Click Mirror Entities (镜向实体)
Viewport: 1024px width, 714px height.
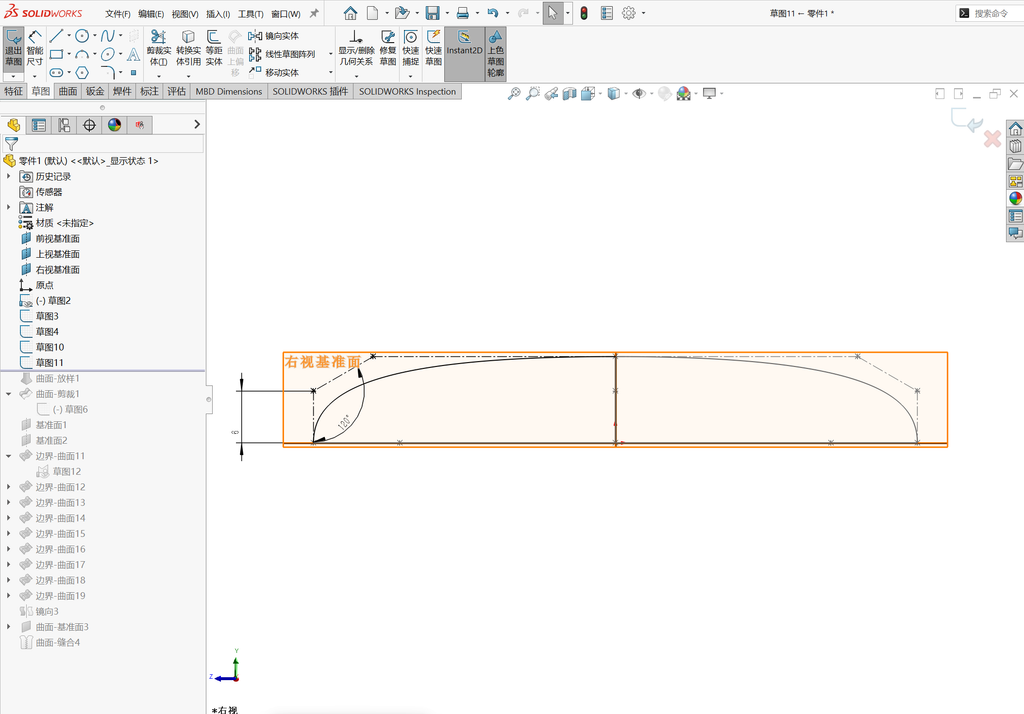[x=274, y=36]
